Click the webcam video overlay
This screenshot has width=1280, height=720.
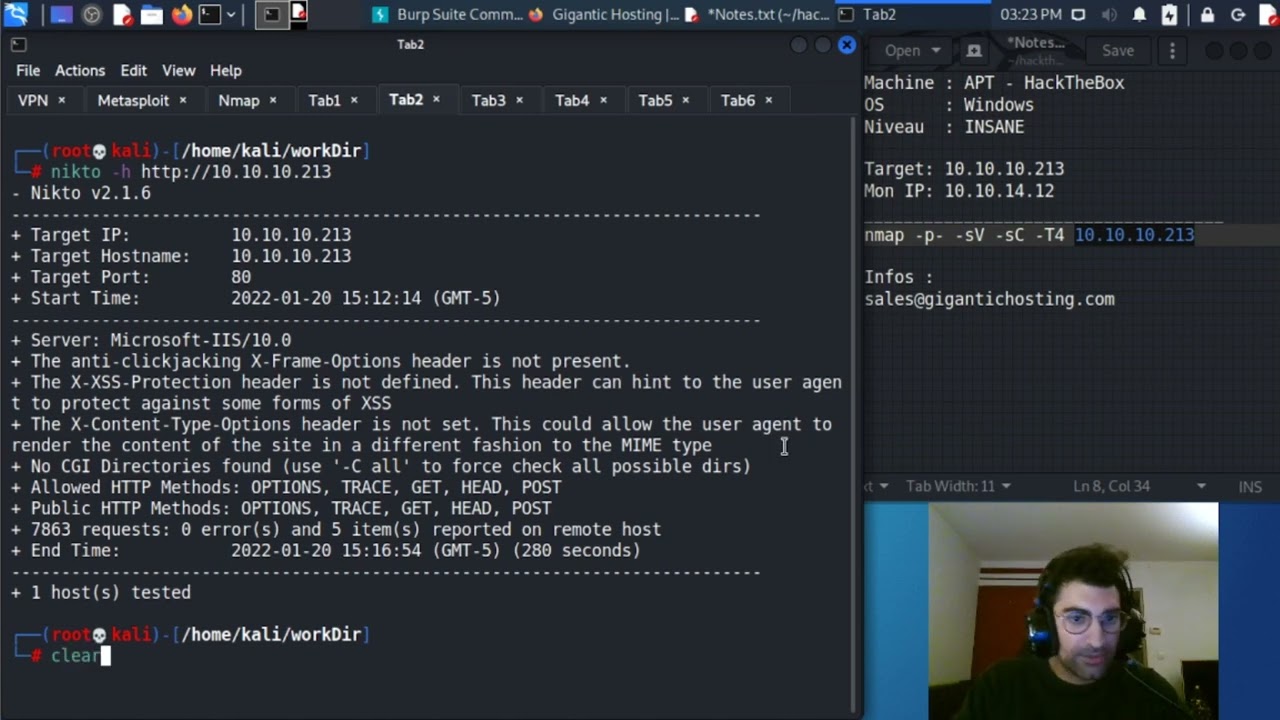(x=1072, y=611)
